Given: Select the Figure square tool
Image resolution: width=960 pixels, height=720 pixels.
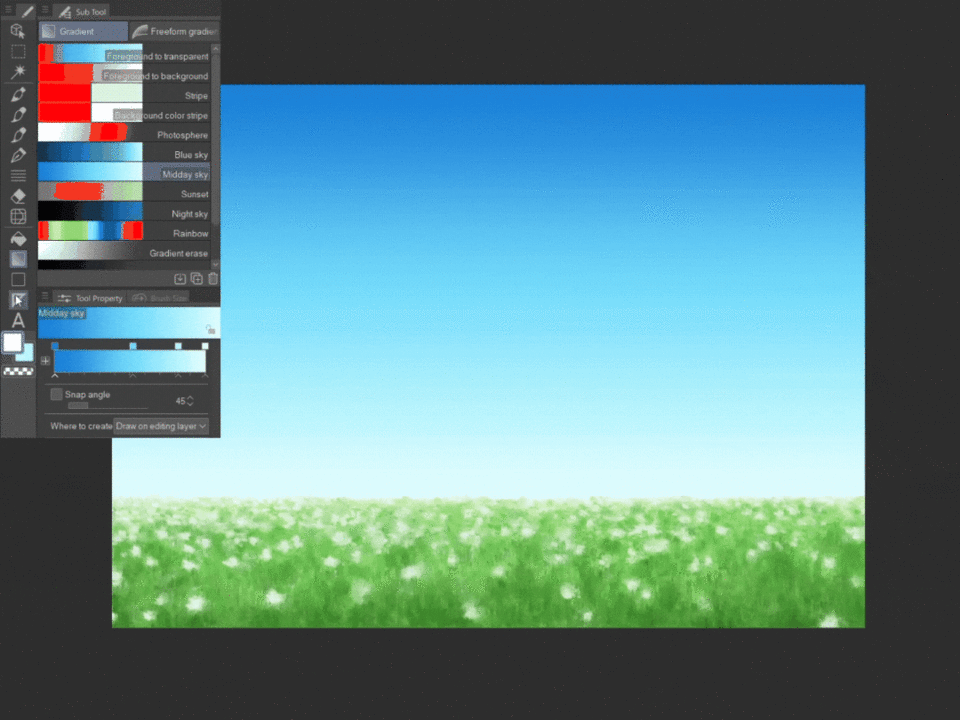Looking at the screenshot, I should pyautogui.click(x=18, y=280).
